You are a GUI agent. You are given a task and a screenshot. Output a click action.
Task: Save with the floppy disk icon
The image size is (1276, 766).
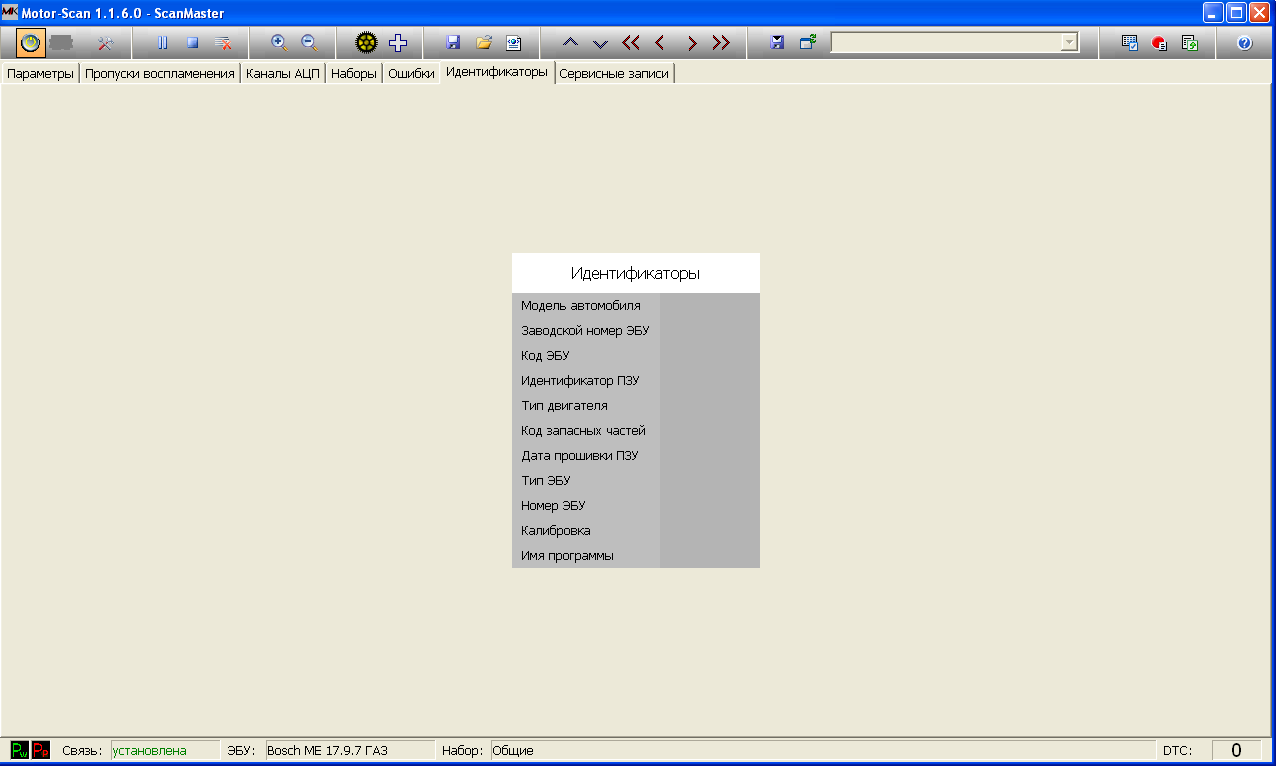click(453, 43)
